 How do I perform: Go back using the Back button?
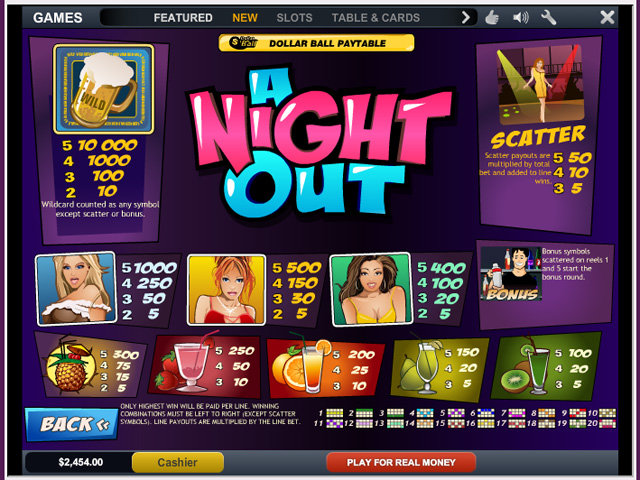tap(71, 424)
